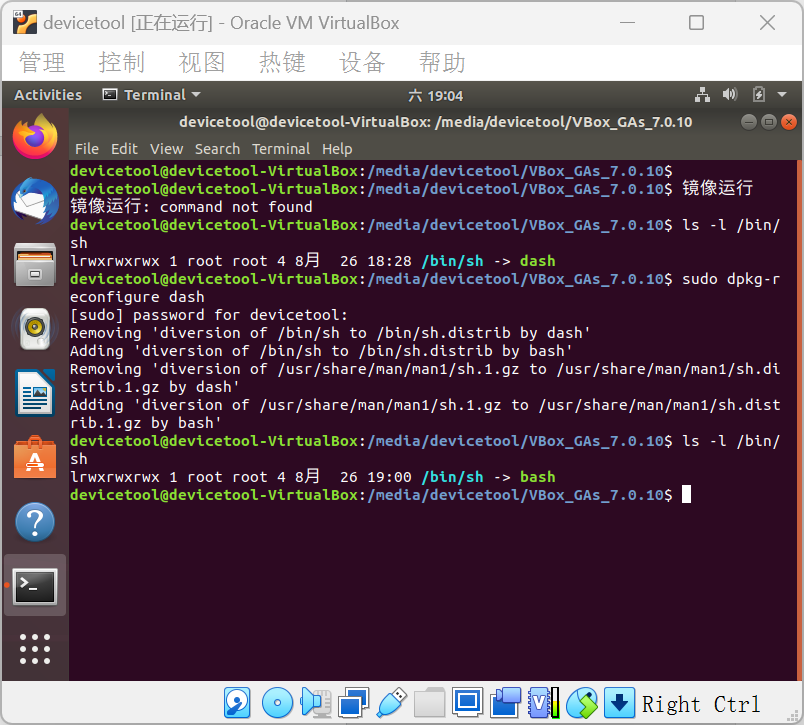804x725 pixels.
Task: Click VirtualBox USB devices status icon
Action: pos(392,703)
